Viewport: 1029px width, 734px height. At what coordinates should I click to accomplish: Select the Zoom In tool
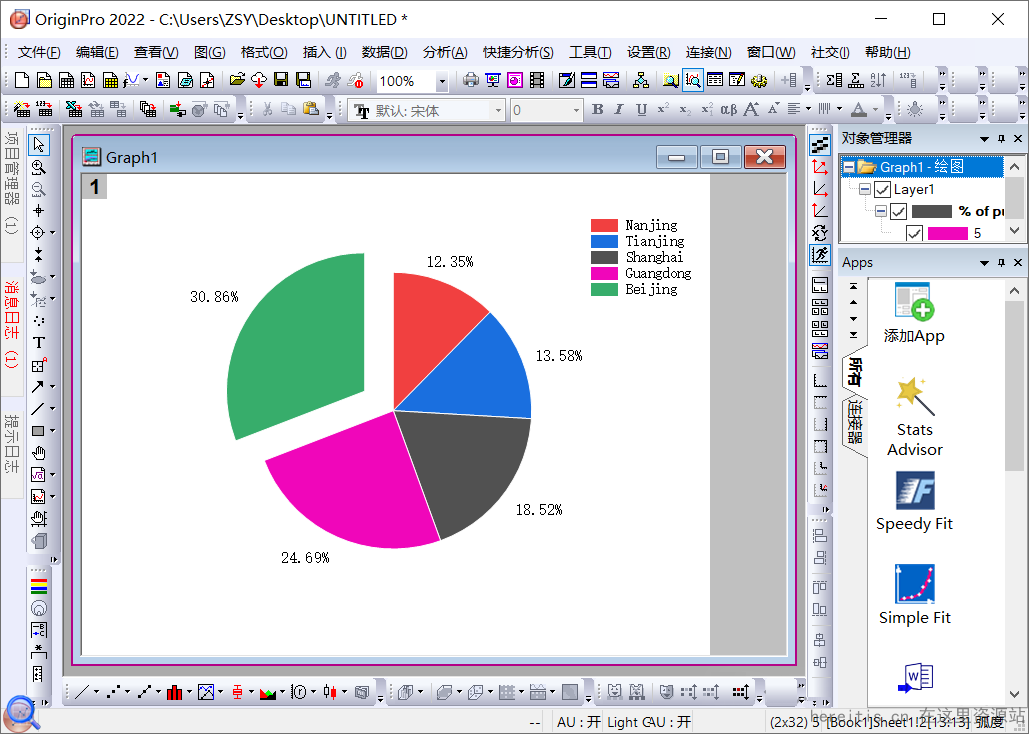39,167
